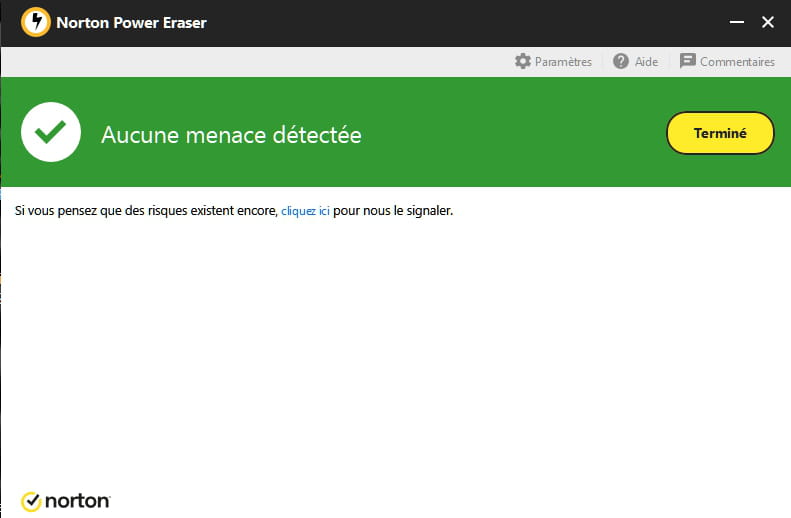Click the Aide question mark icon

[621, 62]
